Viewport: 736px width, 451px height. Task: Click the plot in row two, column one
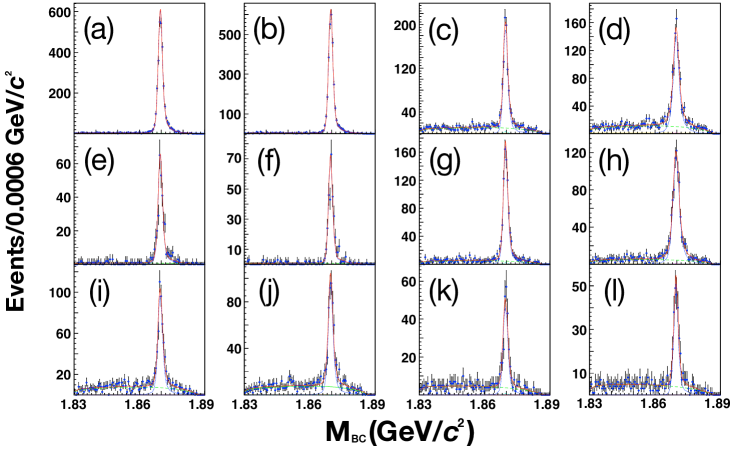139,199
